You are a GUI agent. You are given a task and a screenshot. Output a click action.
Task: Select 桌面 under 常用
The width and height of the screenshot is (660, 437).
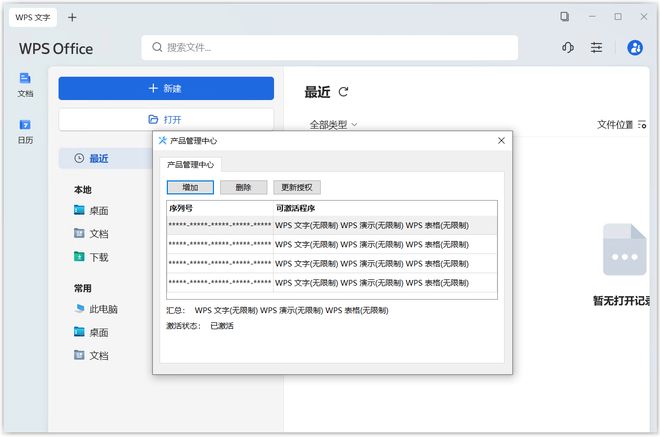[91, 332]
